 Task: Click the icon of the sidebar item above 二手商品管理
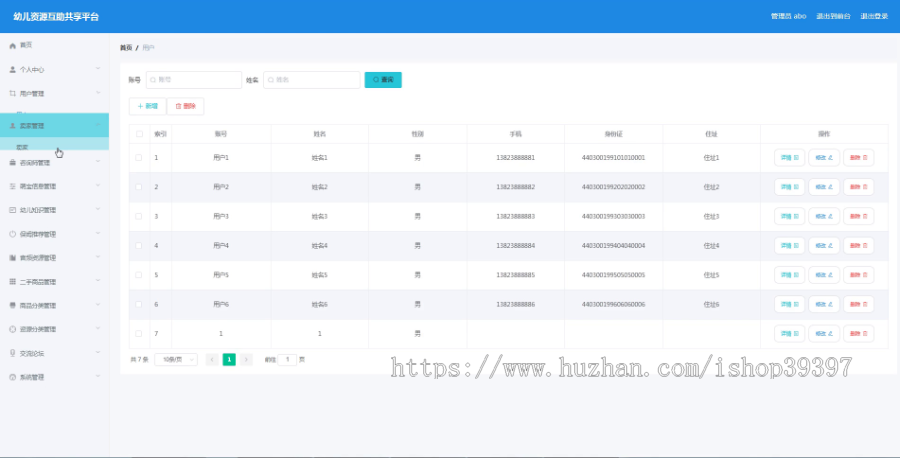click(x=13, y=258)
